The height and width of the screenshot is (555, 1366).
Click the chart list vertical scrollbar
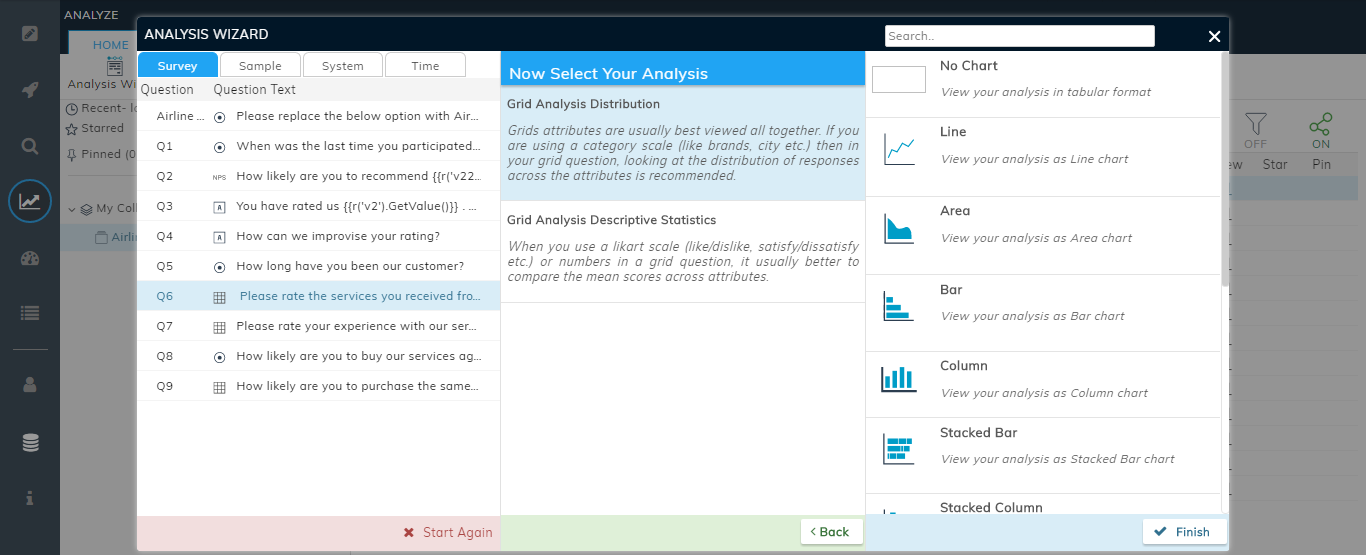[x=1225, y=170]
